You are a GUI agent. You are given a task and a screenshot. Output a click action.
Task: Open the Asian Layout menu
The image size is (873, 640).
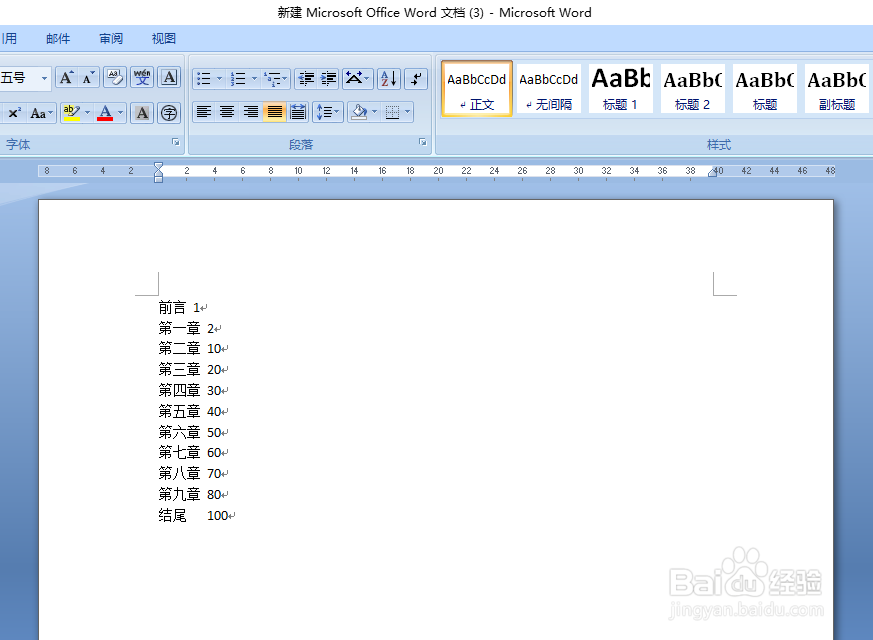pyautogui.click(x=357, y=78)
